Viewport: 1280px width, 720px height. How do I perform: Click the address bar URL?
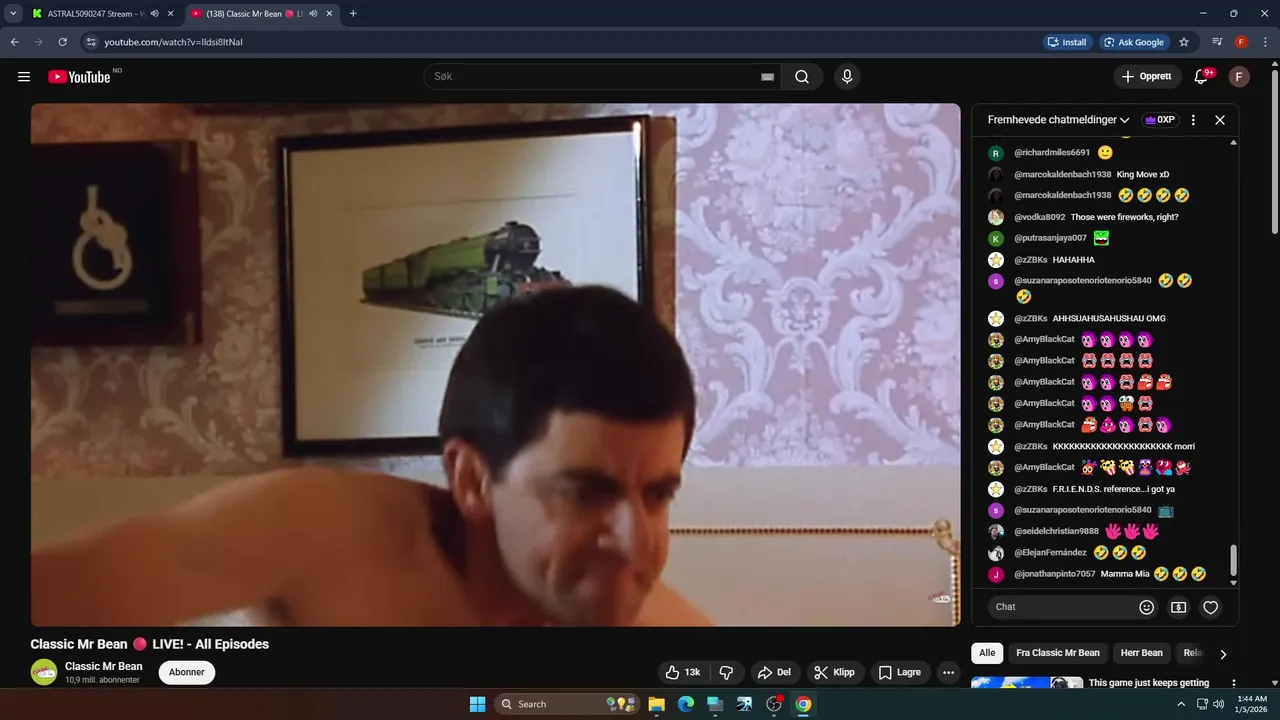click(x=173, y=42)
